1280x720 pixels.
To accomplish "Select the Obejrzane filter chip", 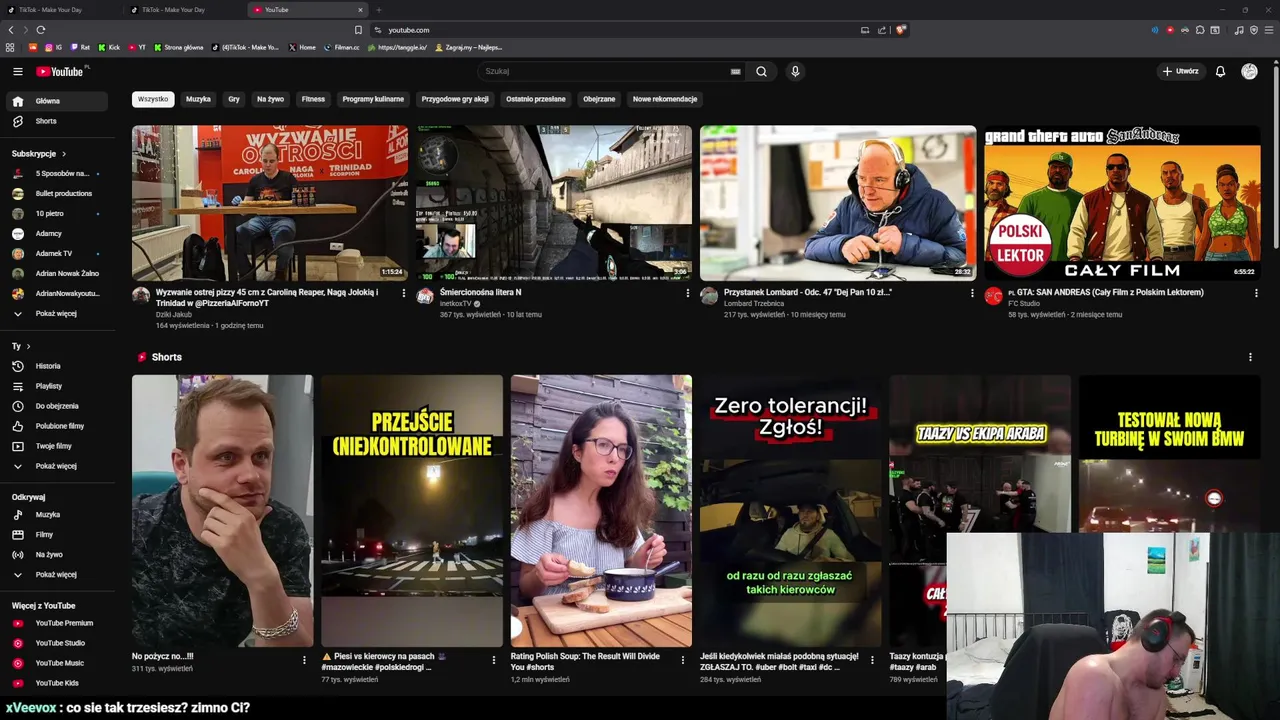I will tap(599, 99).
